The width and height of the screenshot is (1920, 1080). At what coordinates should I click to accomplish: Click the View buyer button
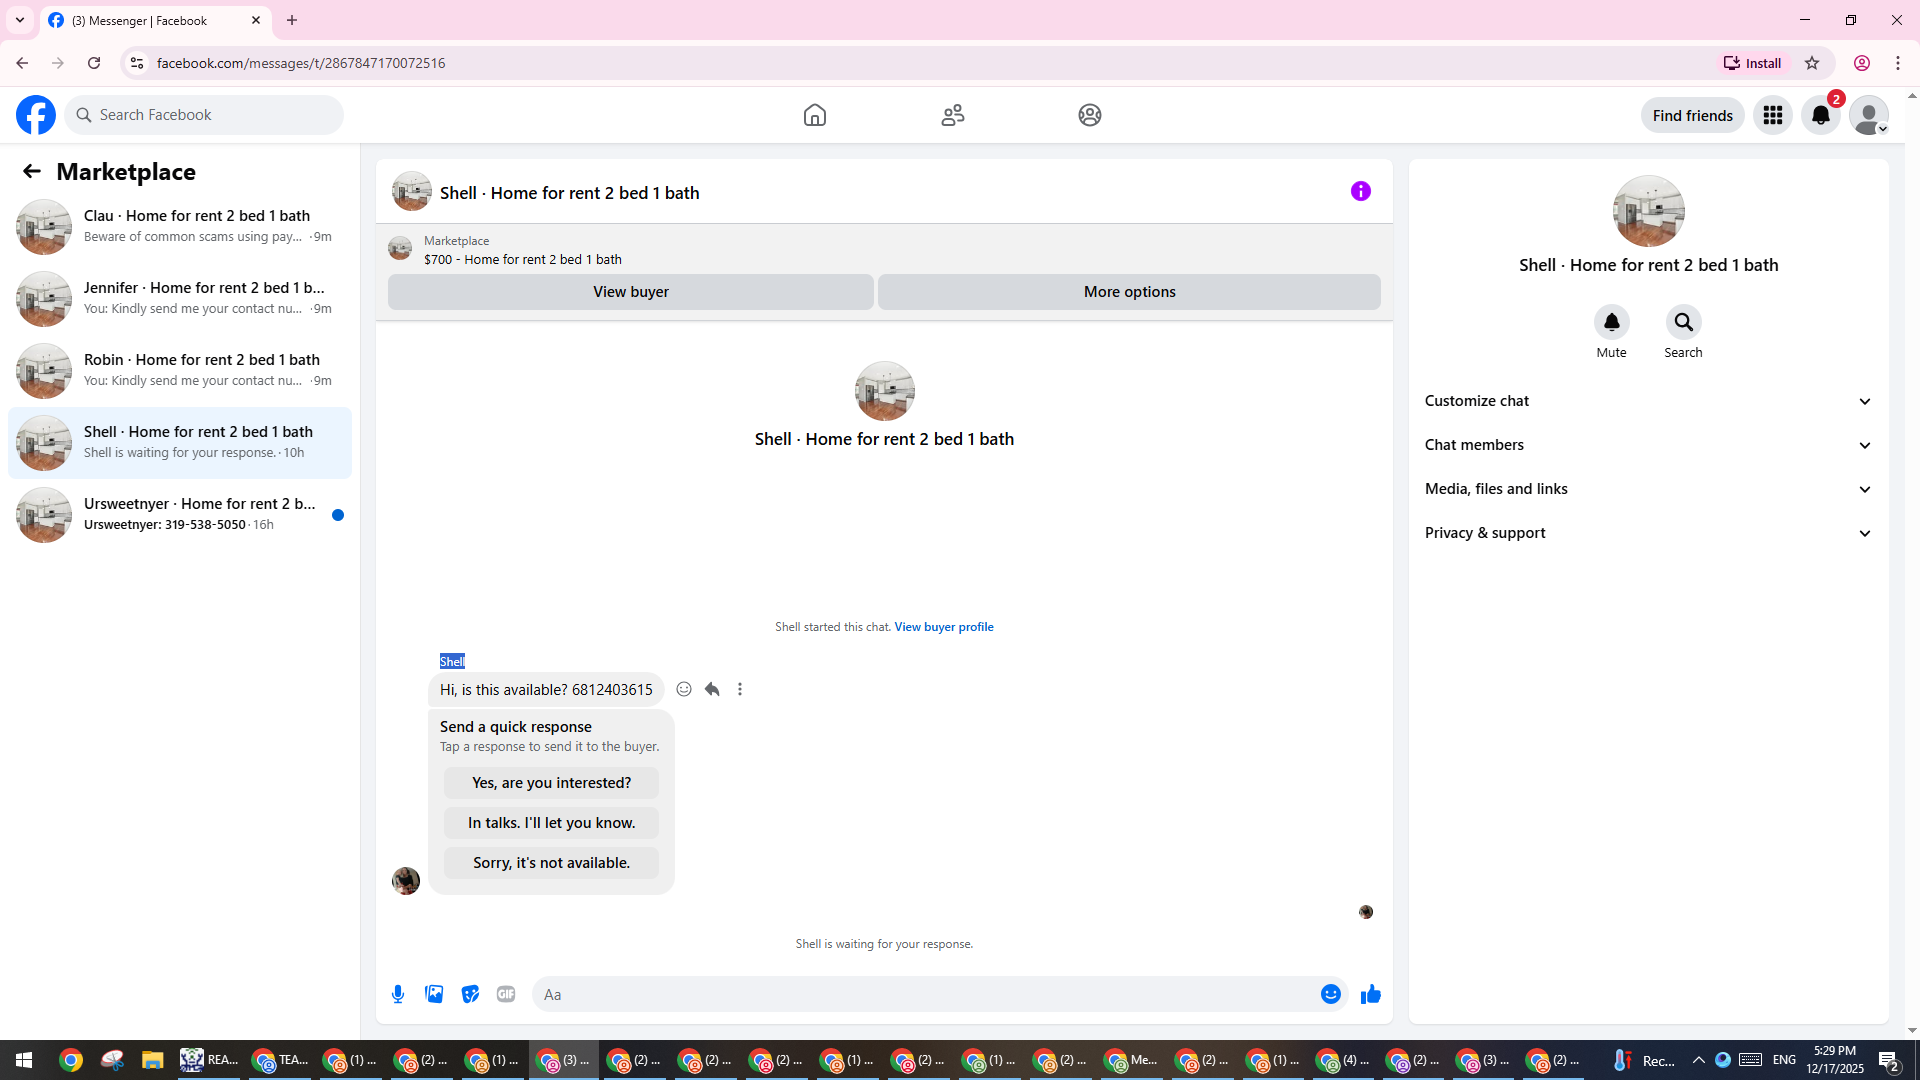point(630,292)
